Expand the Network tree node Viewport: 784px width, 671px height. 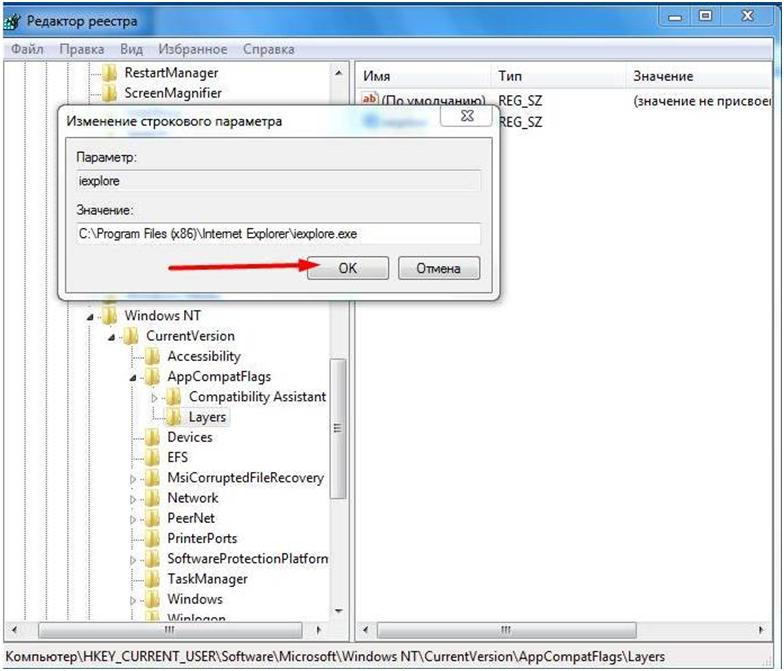pos(133,500)
